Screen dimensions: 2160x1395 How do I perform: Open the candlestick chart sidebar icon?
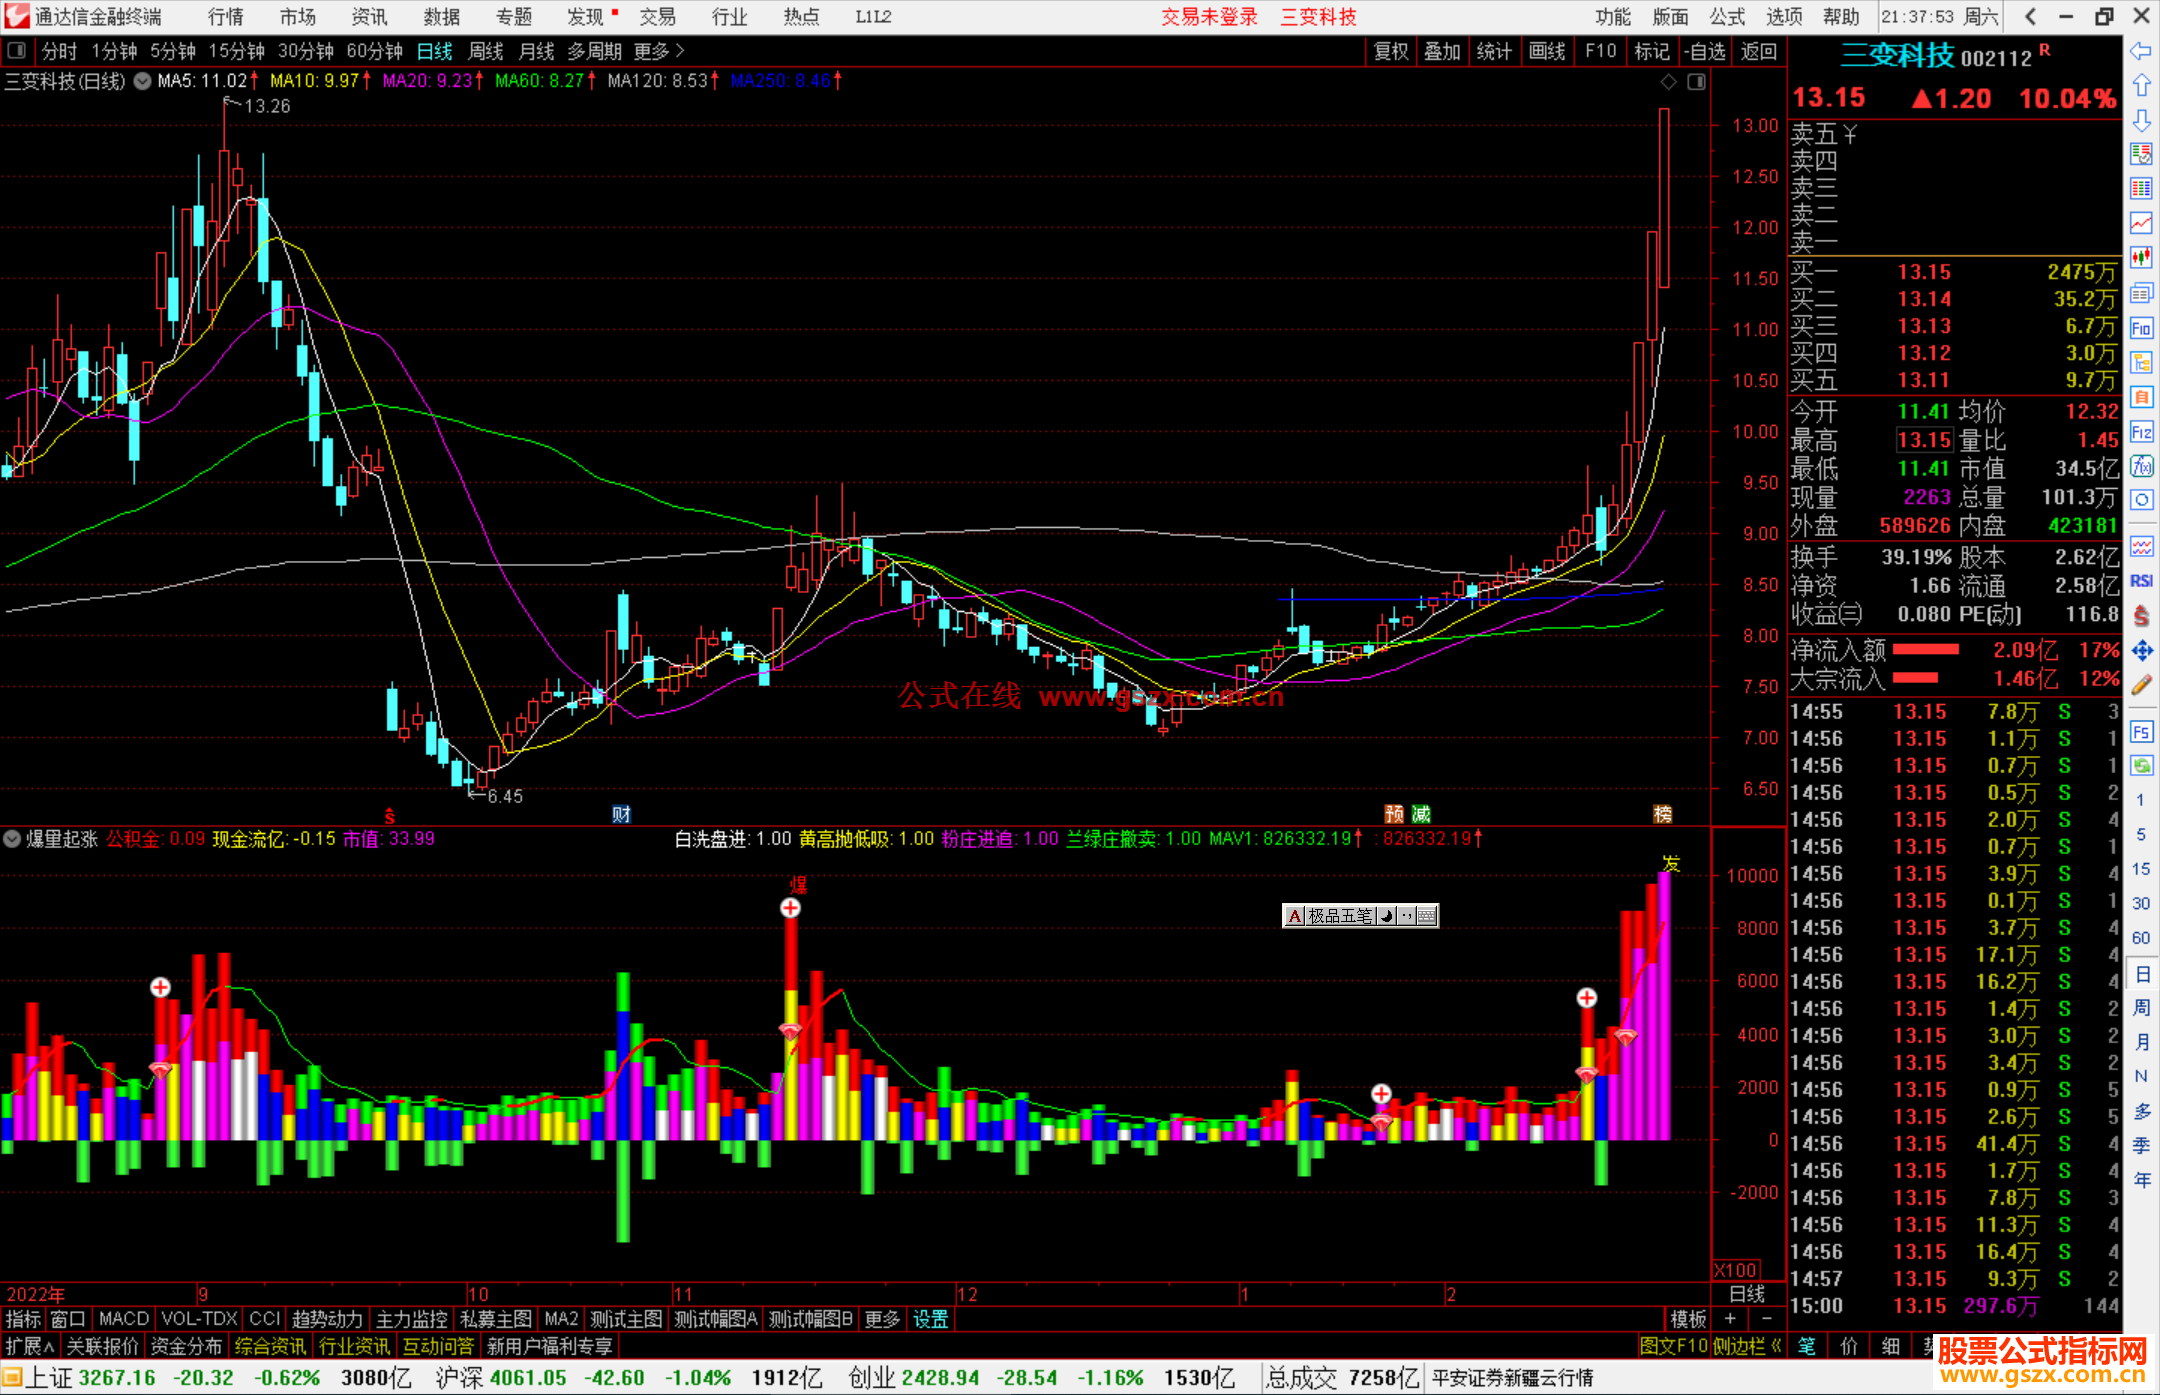(x=2141, y=257)
